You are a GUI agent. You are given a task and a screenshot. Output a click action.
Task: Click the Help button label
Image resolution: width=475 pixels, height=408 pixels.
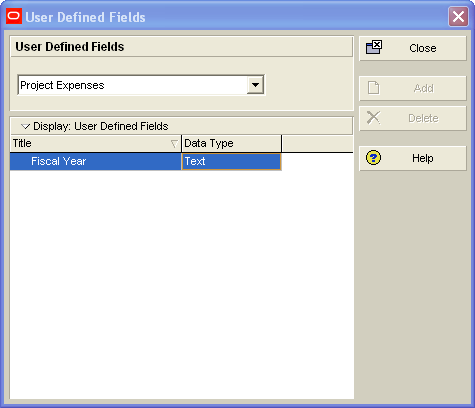coord(423,158)
